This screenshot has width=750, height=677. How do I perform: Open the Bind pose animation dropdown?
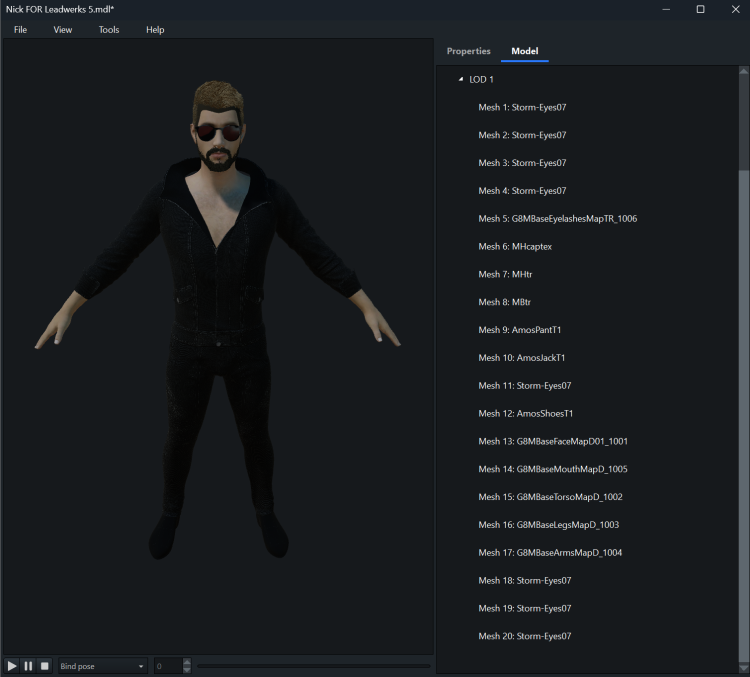[102, 666]
